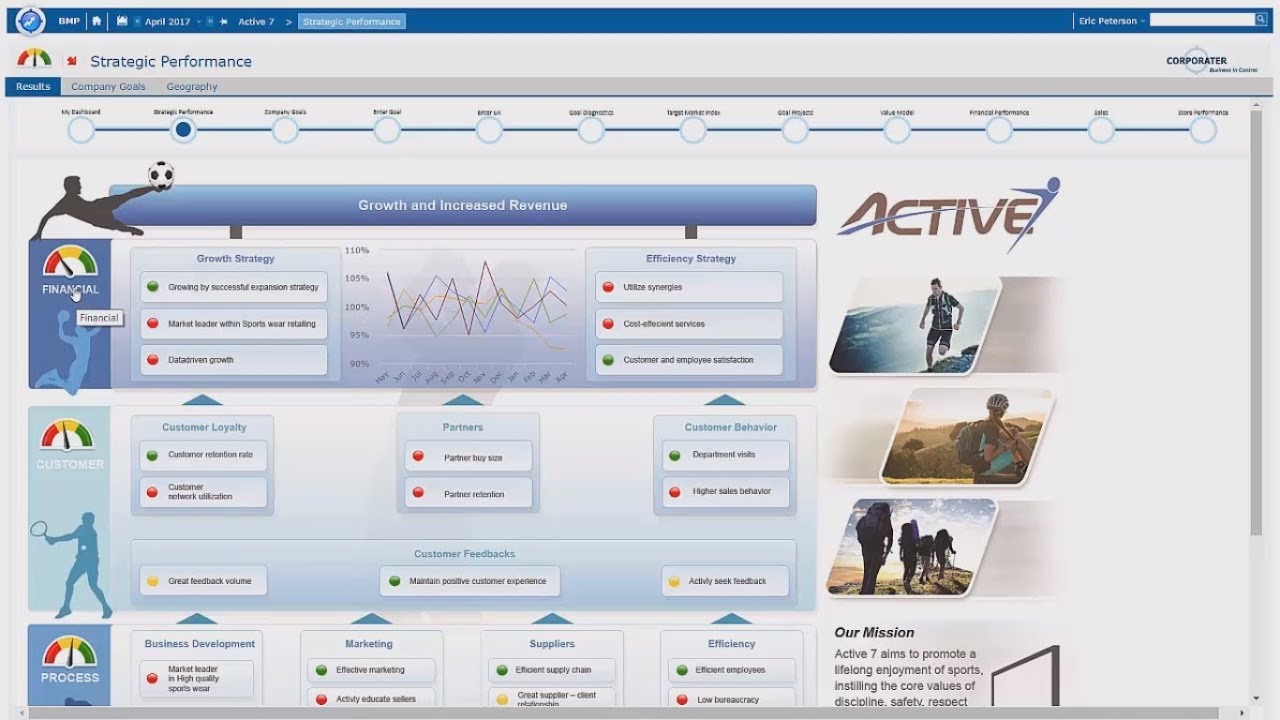
Task: Select the Financial Performance step circle
Action: (999, 130)
